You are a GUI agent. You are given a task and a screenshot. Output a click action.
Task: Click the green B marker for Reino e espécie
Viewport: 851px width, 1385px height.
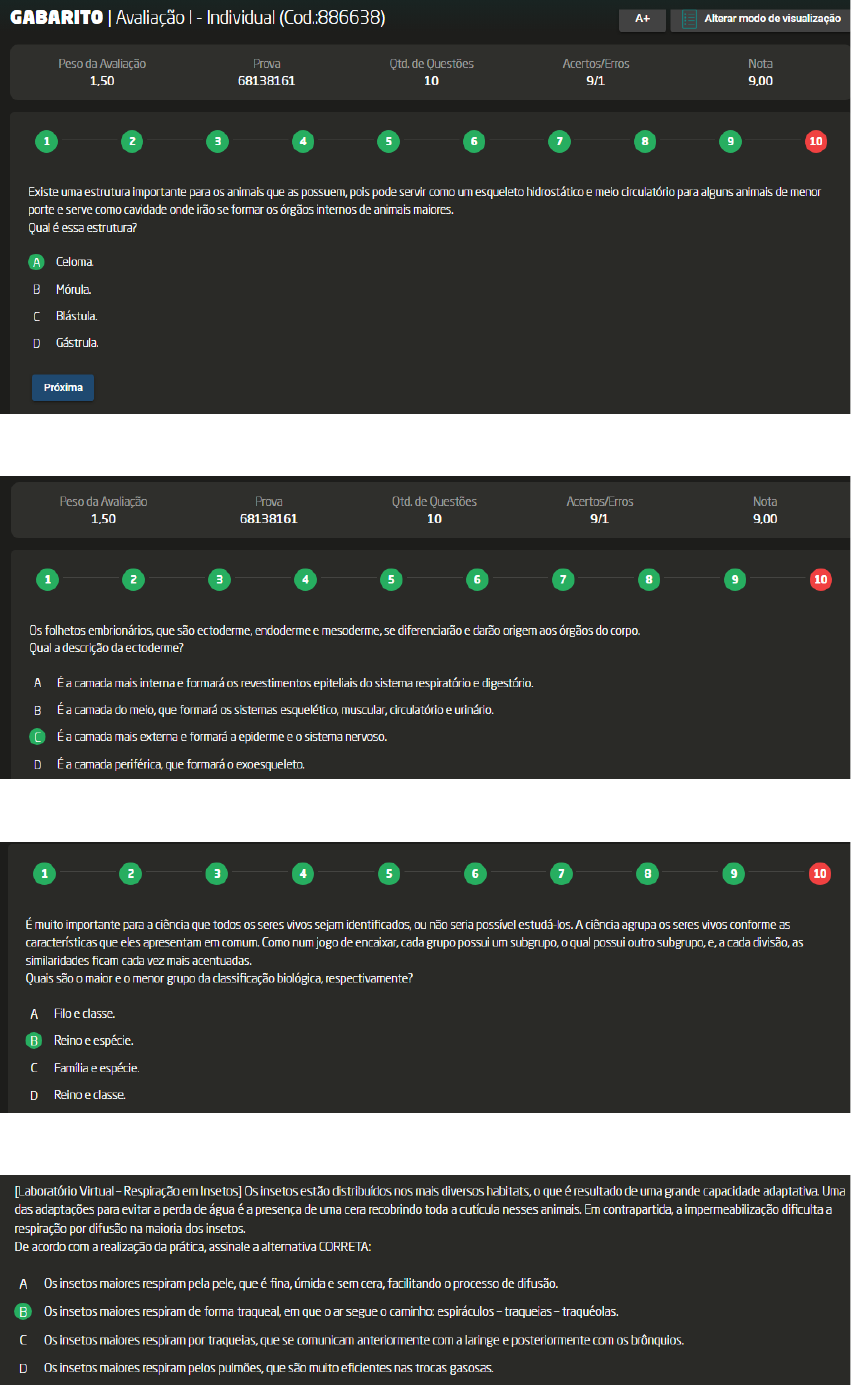tap(34, 1041)
